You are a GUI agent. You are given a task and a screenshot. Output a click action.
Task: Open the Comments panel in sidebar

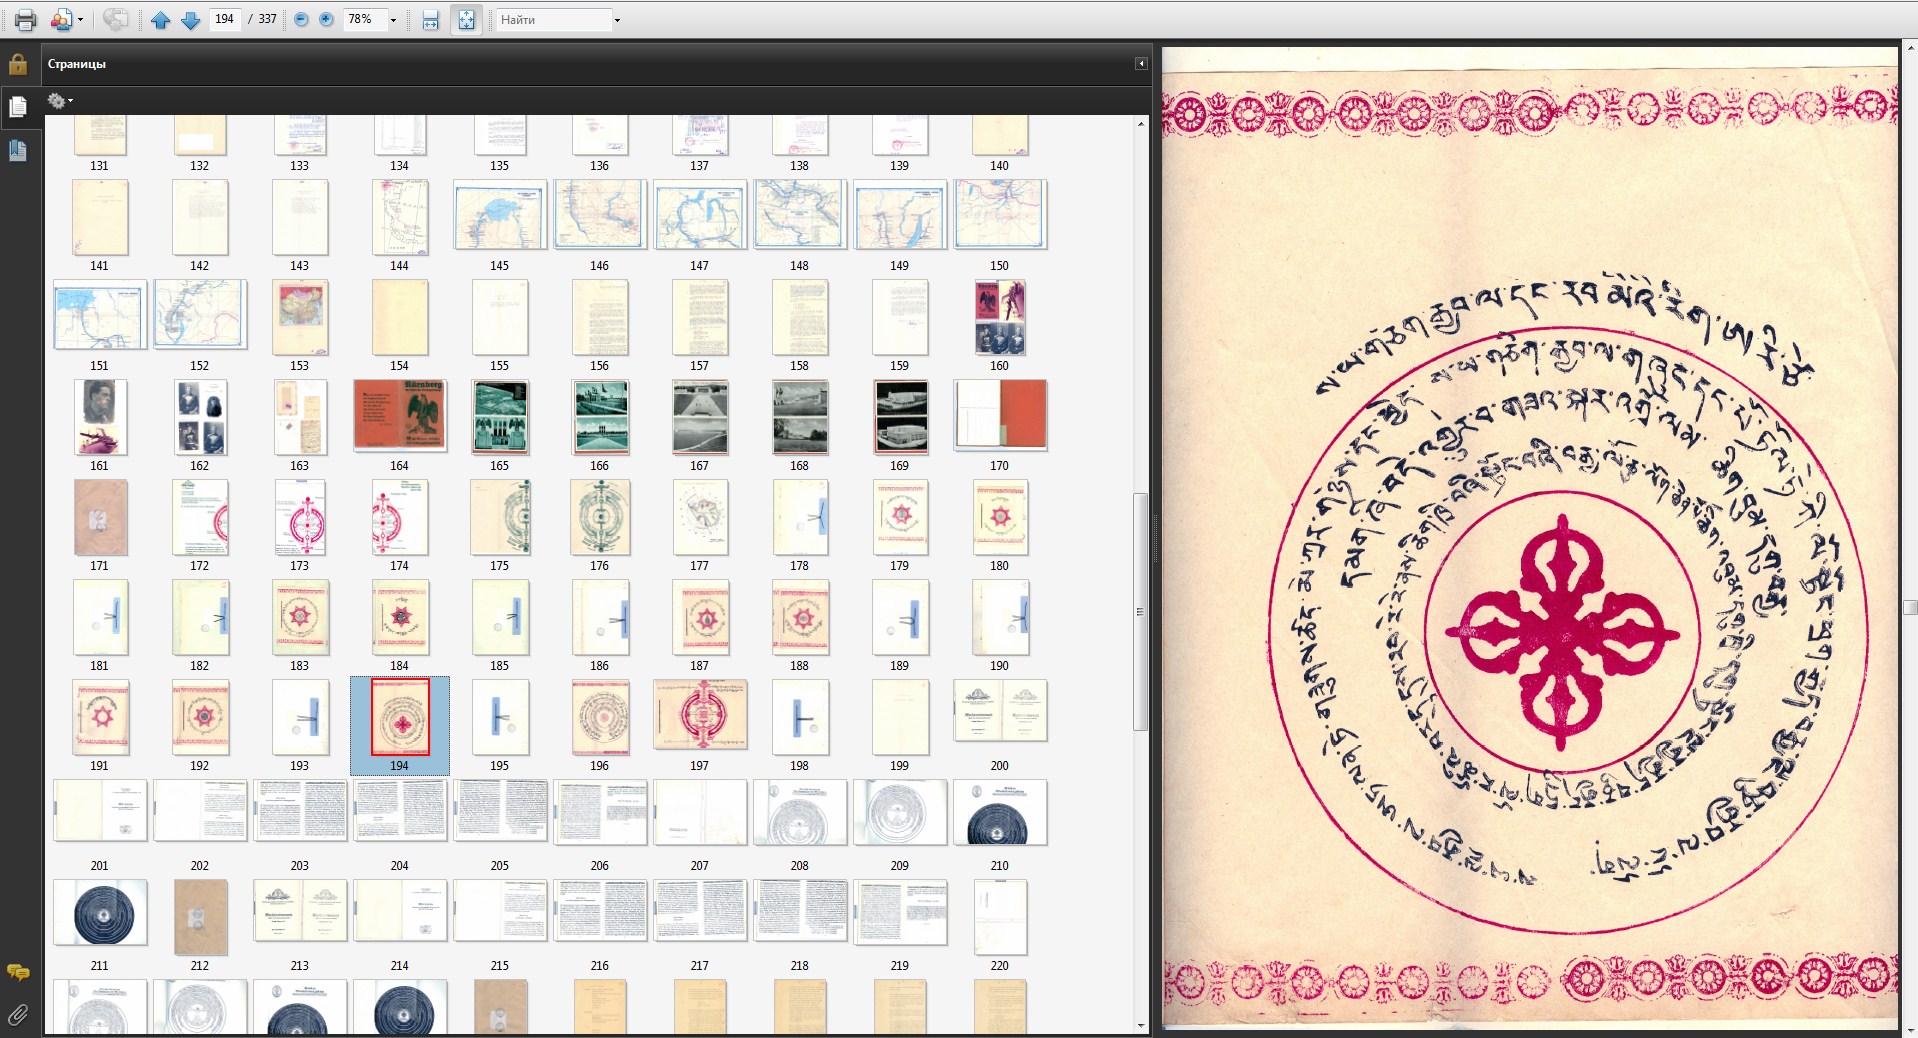click(x=17, y=972)
